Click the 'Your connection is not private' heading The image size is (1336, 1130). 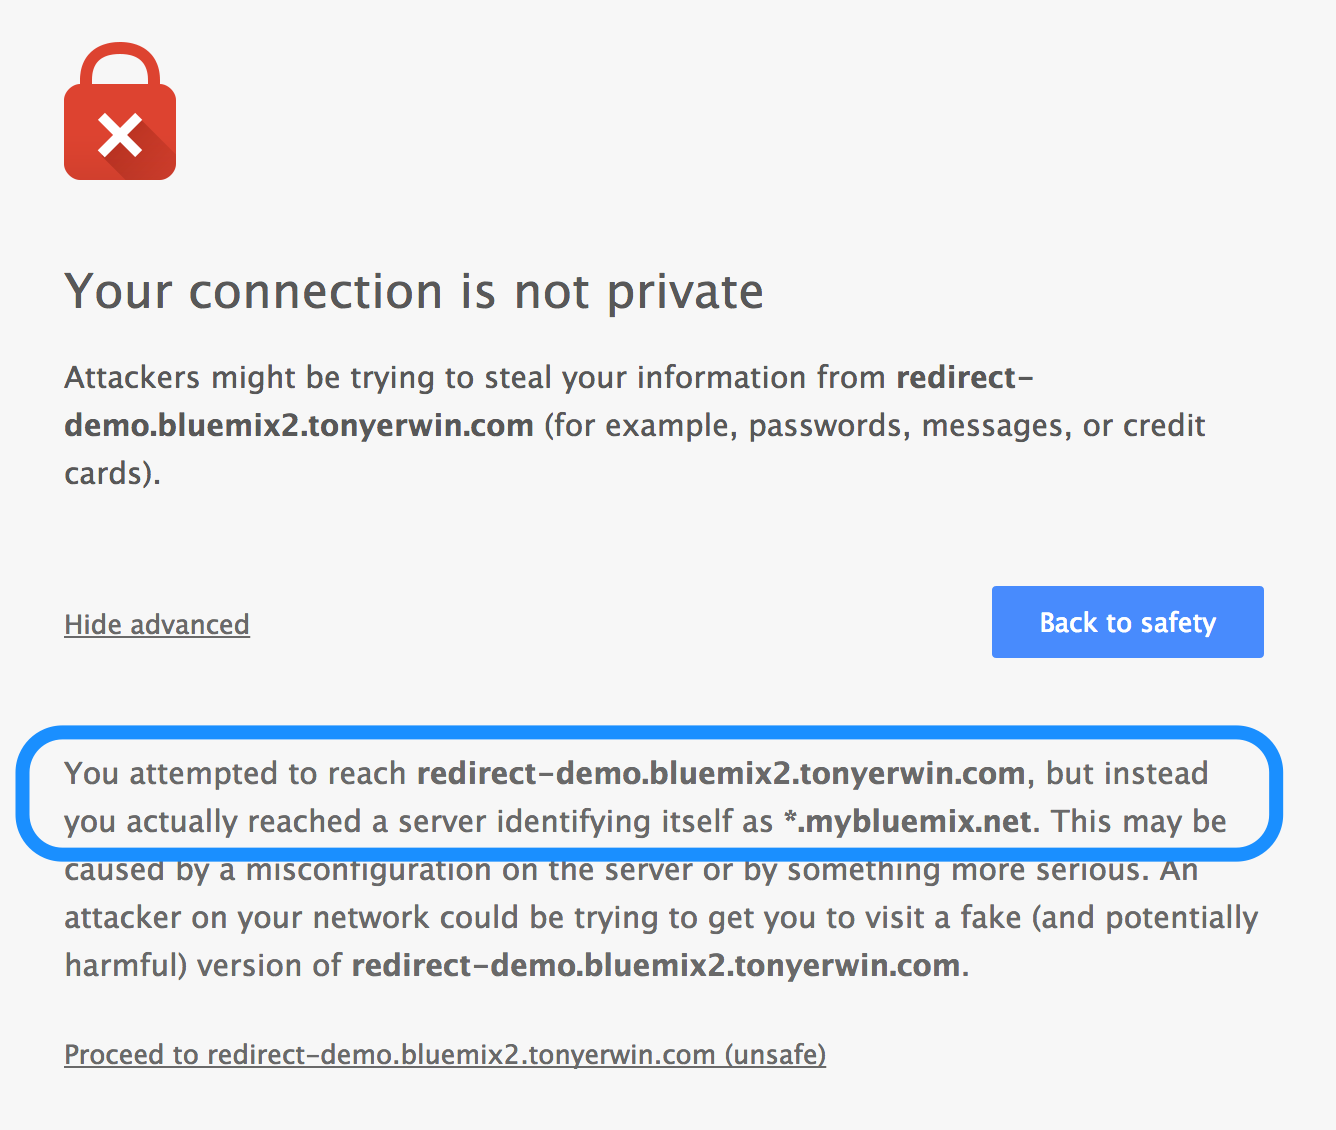coord(414,292)
